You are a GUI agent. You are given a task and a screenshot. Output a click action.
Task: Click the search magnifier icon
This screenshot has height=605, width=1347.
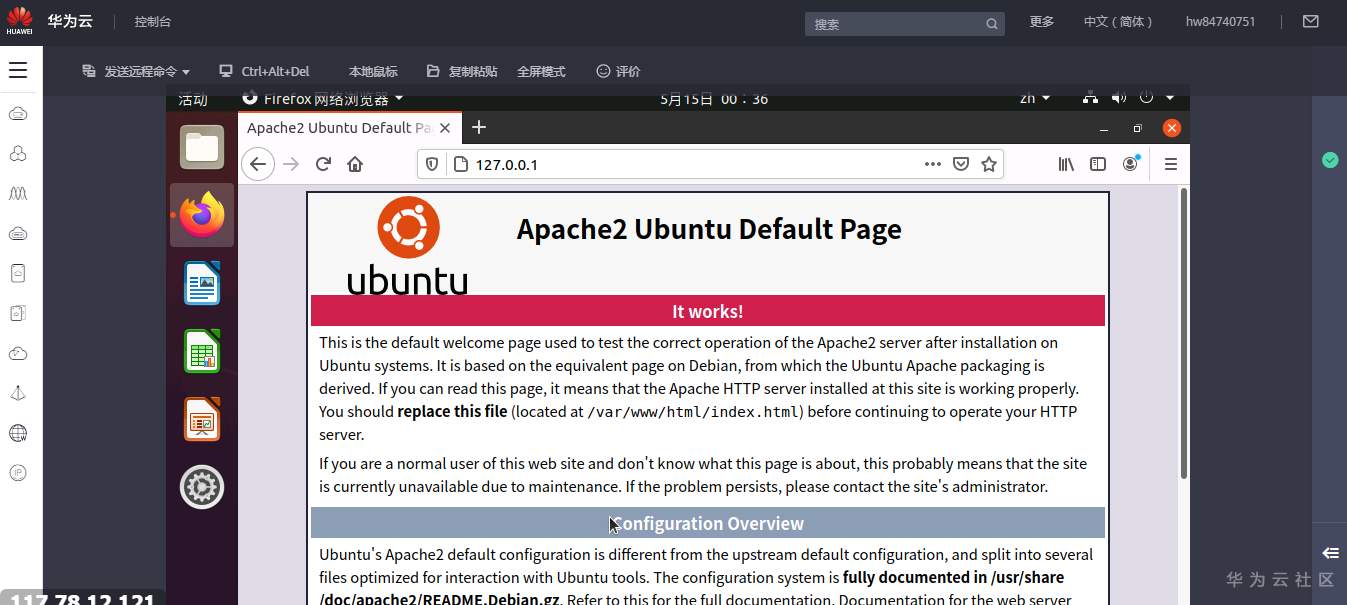992,24
